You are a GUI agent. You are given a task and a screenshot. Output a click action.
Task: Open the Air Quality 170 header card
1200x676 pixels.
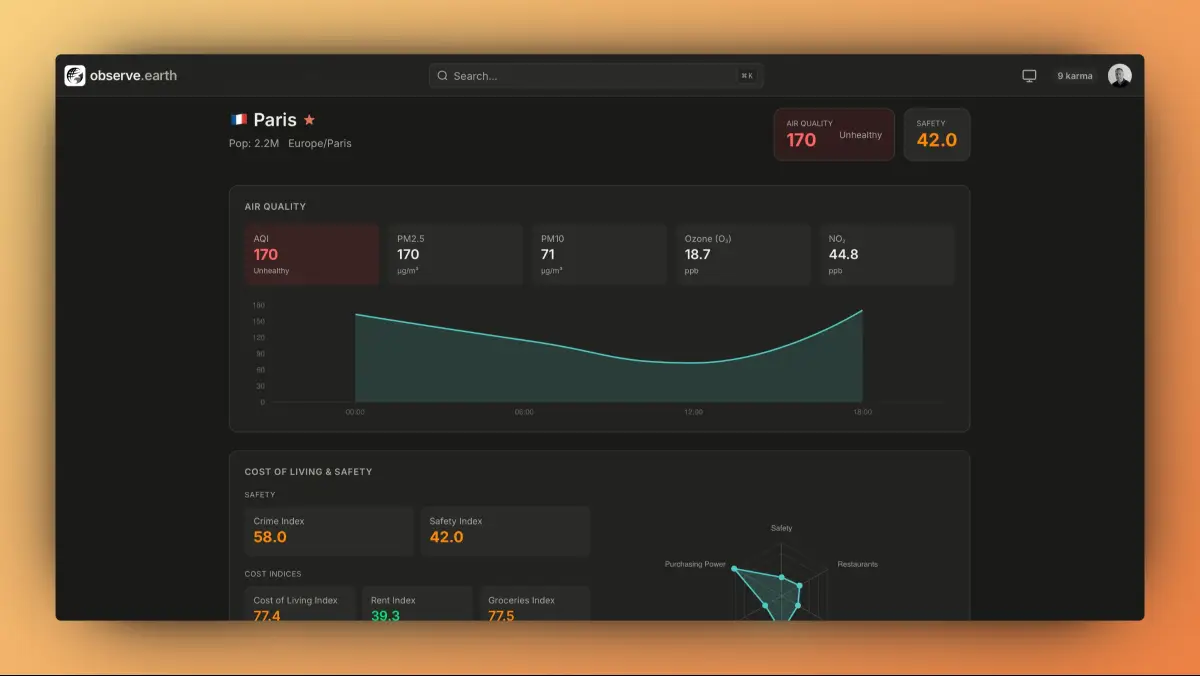[833, 134]
